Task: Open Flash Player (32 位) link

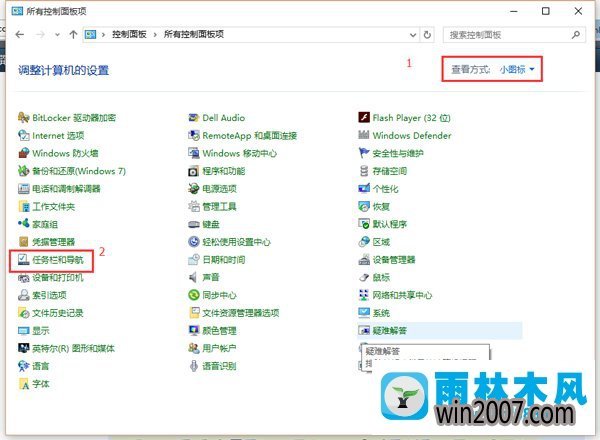Action: tap(411, 117)
